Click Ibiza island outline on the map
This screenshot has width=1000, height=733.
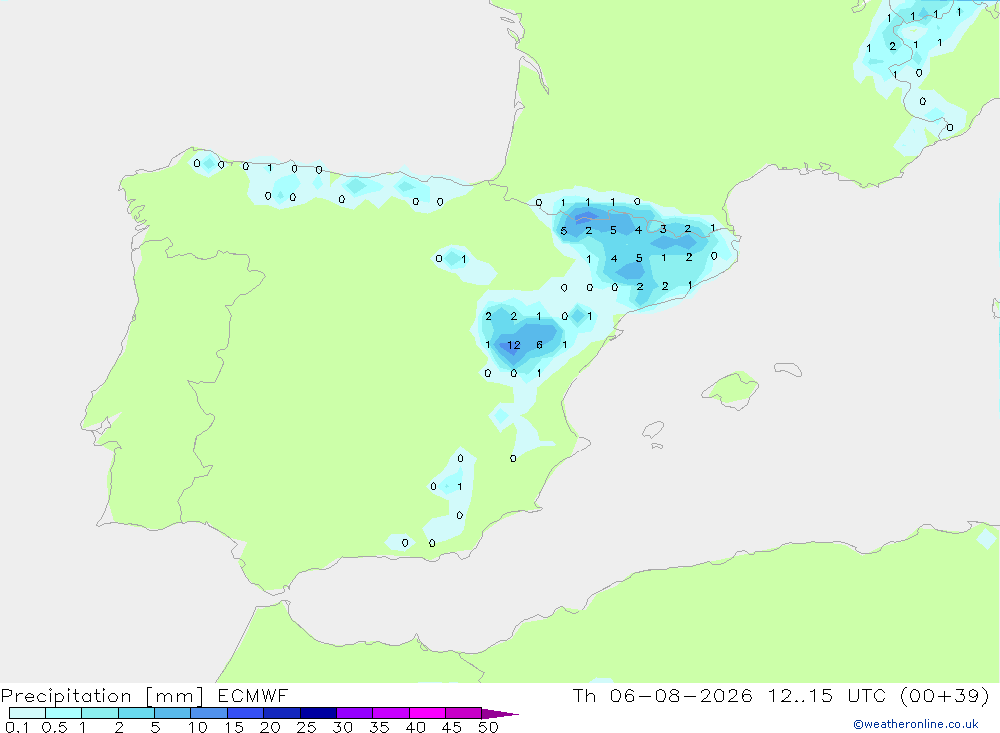(654, 430)
